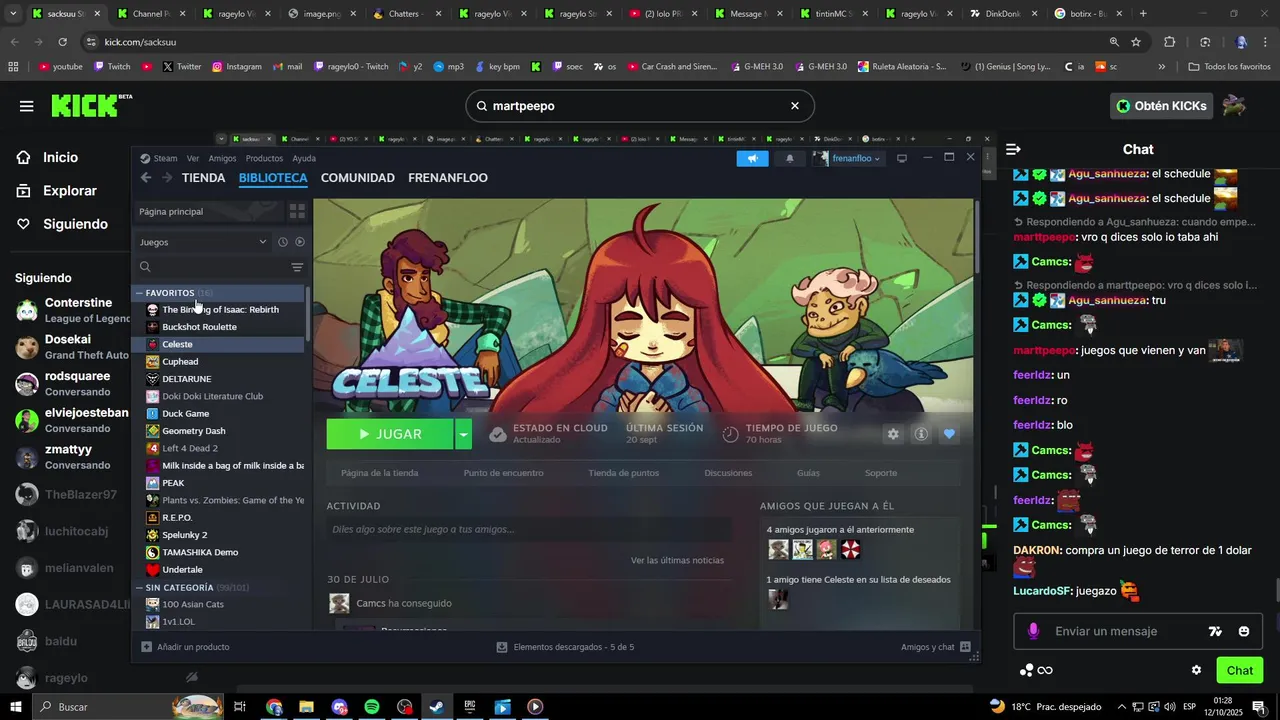The image size is (1280, 720).
Task: Open Steam announcements megaphone button
Action: click(752, 158)
